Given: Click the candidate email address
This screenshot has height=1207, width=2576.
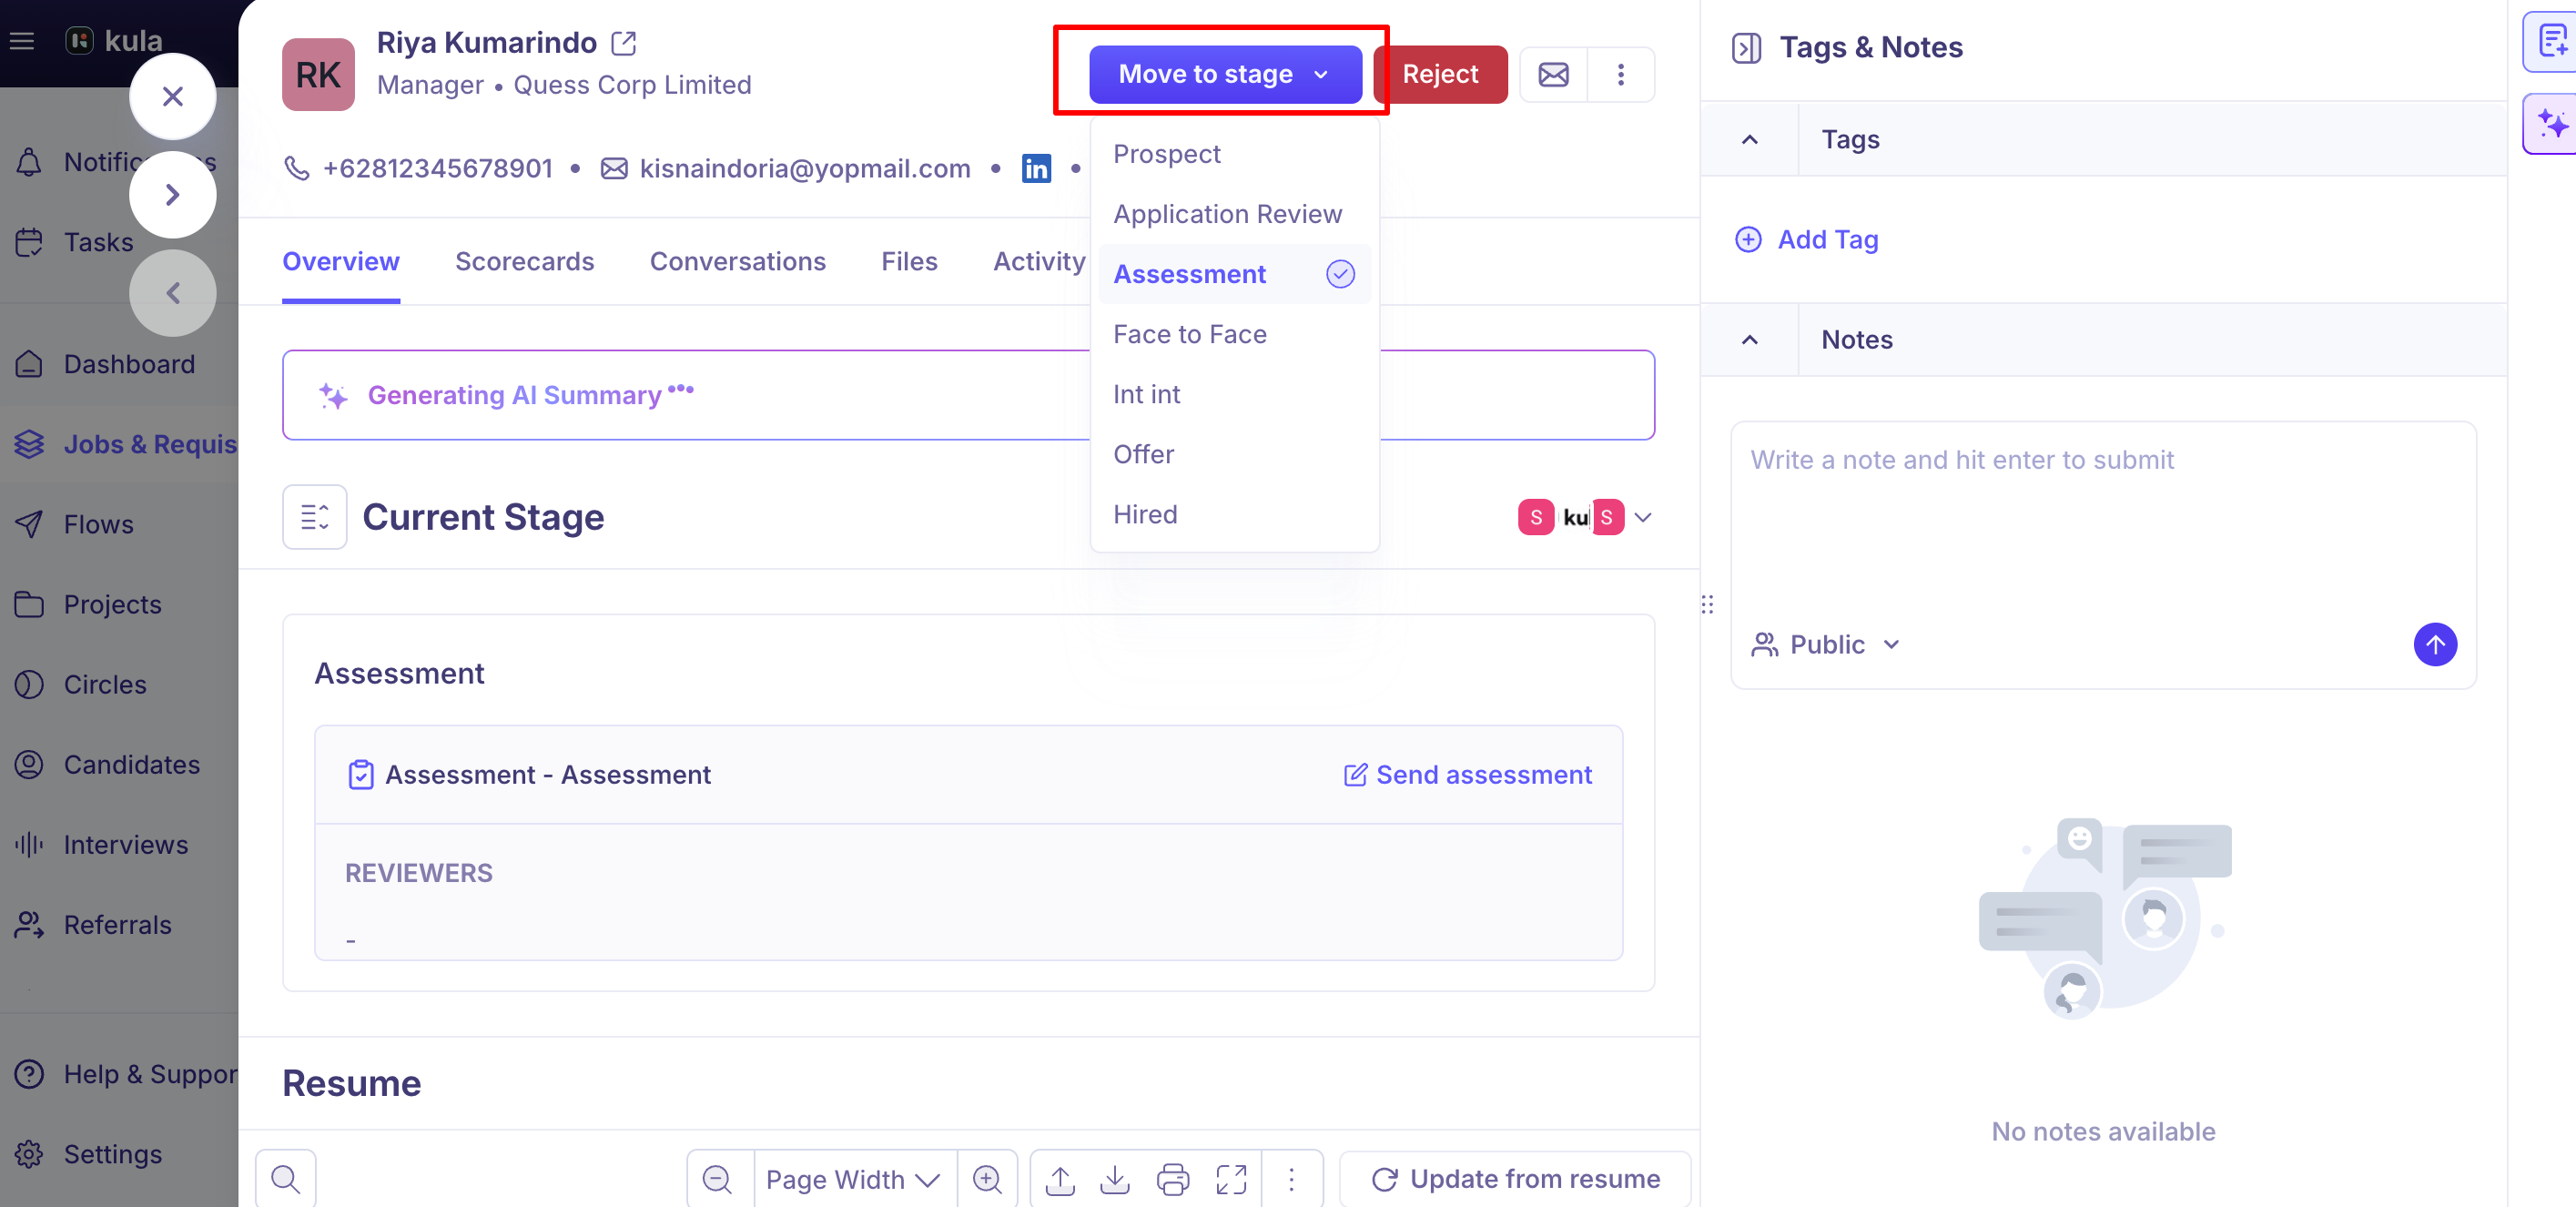Looking at the screenshot, I should tap(804, 168).
